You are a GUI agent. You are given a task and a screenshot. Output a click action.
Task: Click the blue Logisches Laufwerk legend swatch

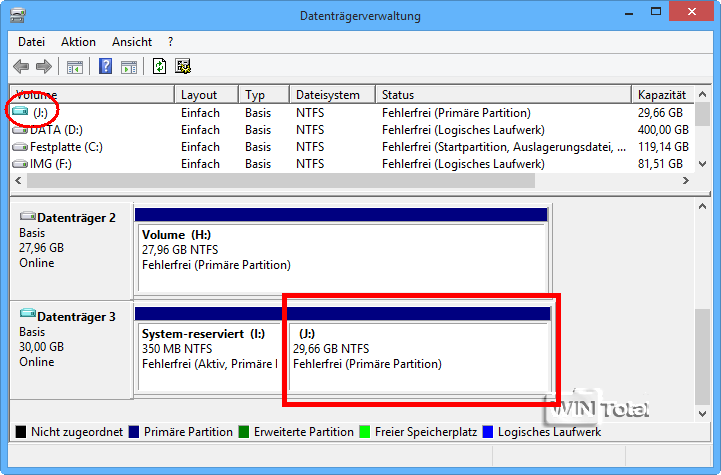point(488,432)
